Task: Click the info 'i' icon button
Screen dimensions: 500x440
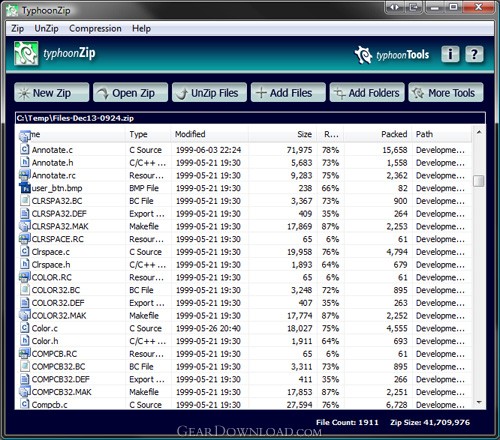Action: point(450,54)
